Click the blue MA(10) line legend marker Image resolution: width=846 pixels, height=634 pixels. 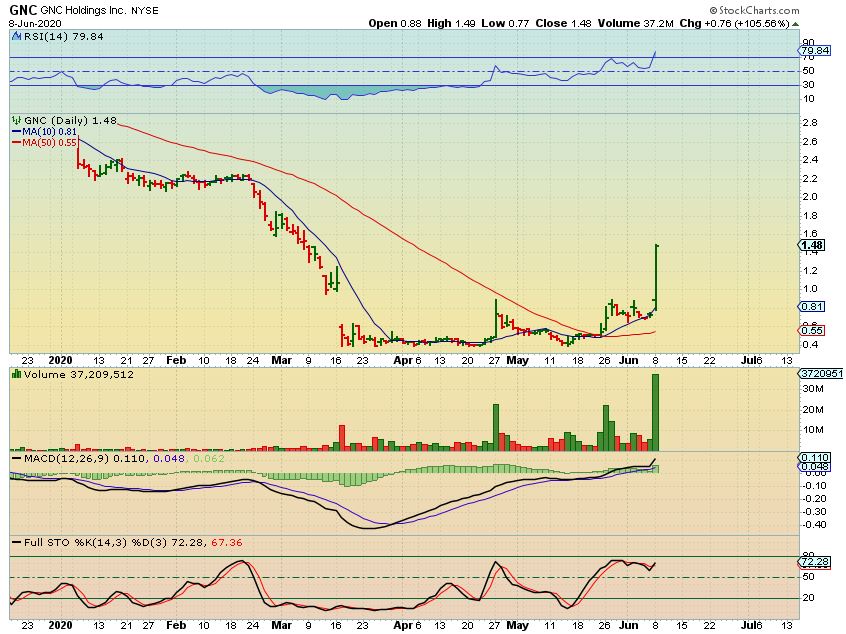(16, 132)
